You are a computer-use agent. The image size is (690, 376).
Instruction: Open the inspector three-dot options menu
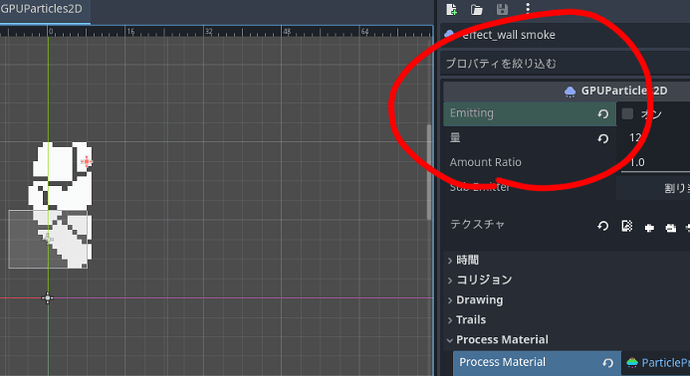point(528,8)
